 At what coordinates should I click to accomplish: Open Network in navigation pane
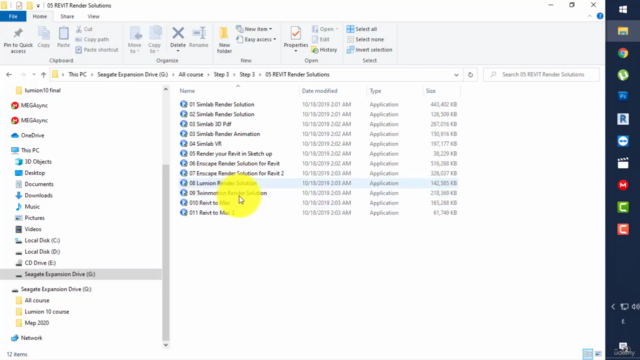point(31,338)
